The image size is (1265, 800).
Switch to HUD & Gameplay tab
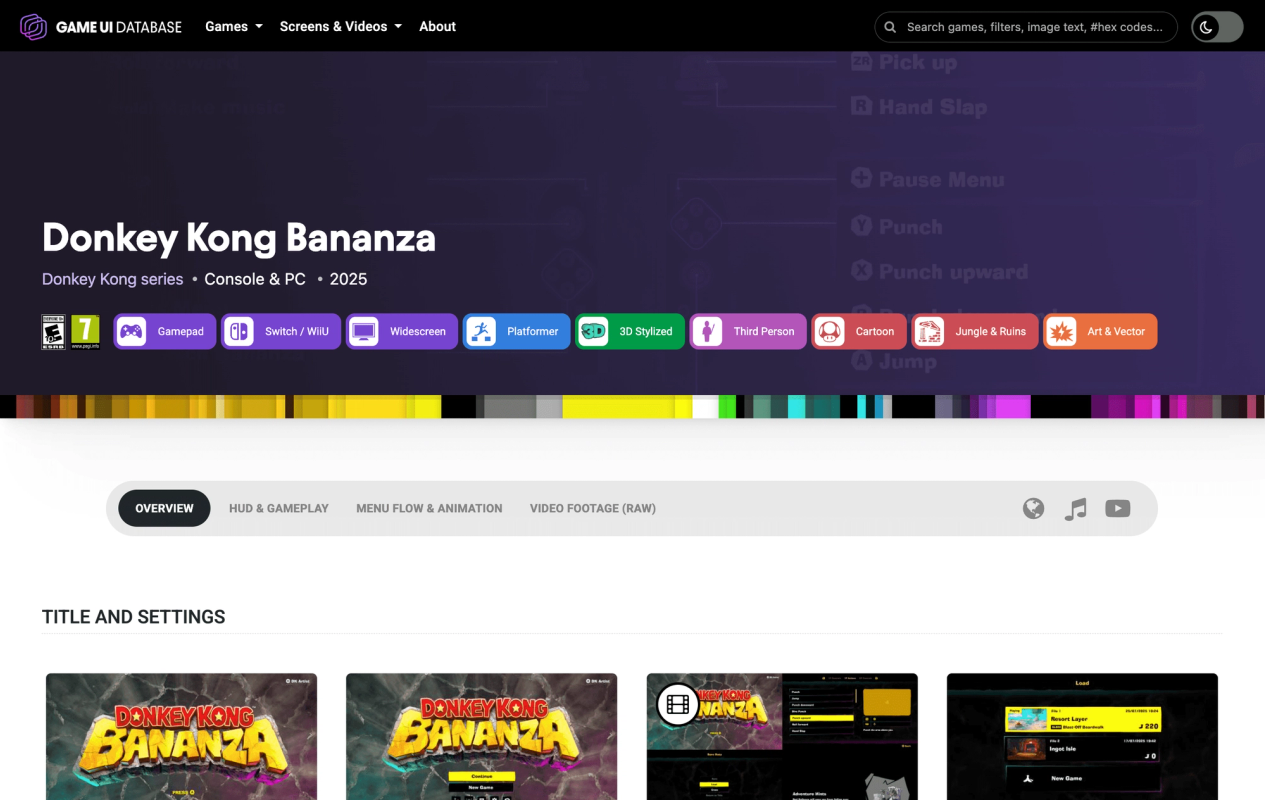click(279, 508)
